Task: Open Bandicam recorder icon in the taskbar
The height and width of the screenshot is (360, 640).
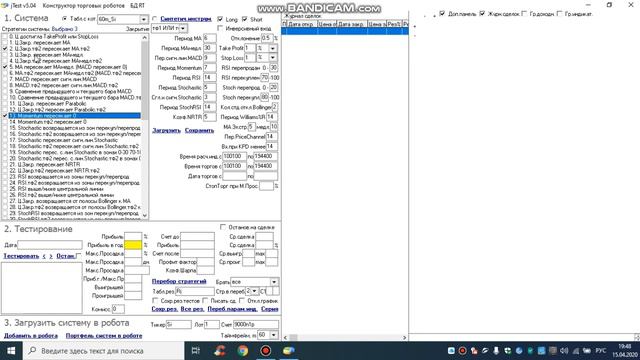Action: [265, 351]
